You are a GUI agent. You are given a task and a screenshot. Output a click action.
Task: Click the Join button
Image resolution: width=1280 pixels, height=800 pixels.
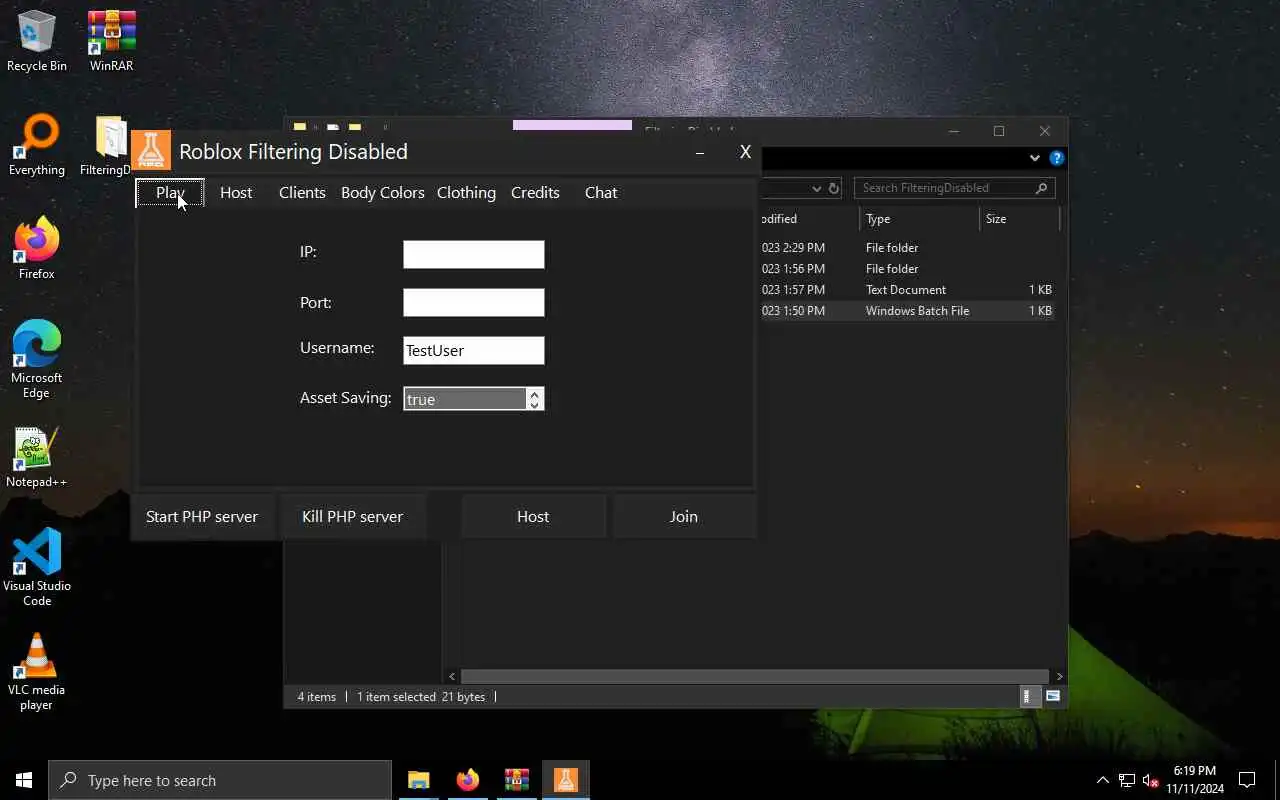[684, 517]
